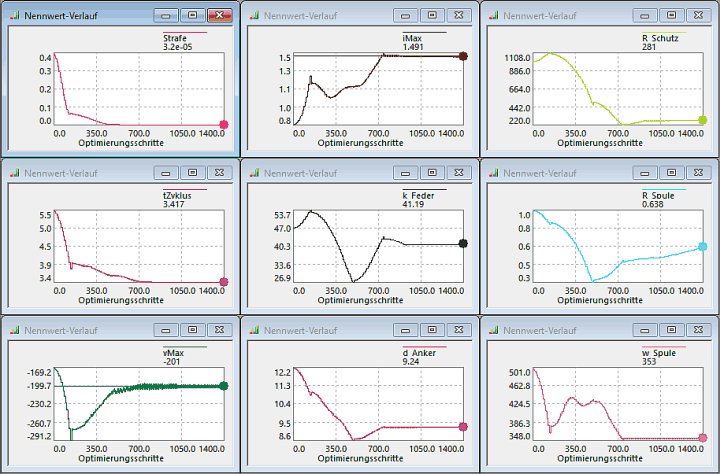The height and width of the screenshot is (474, 720).
Task: Click the chart icon of the iMax window
Action: (254, 17)
